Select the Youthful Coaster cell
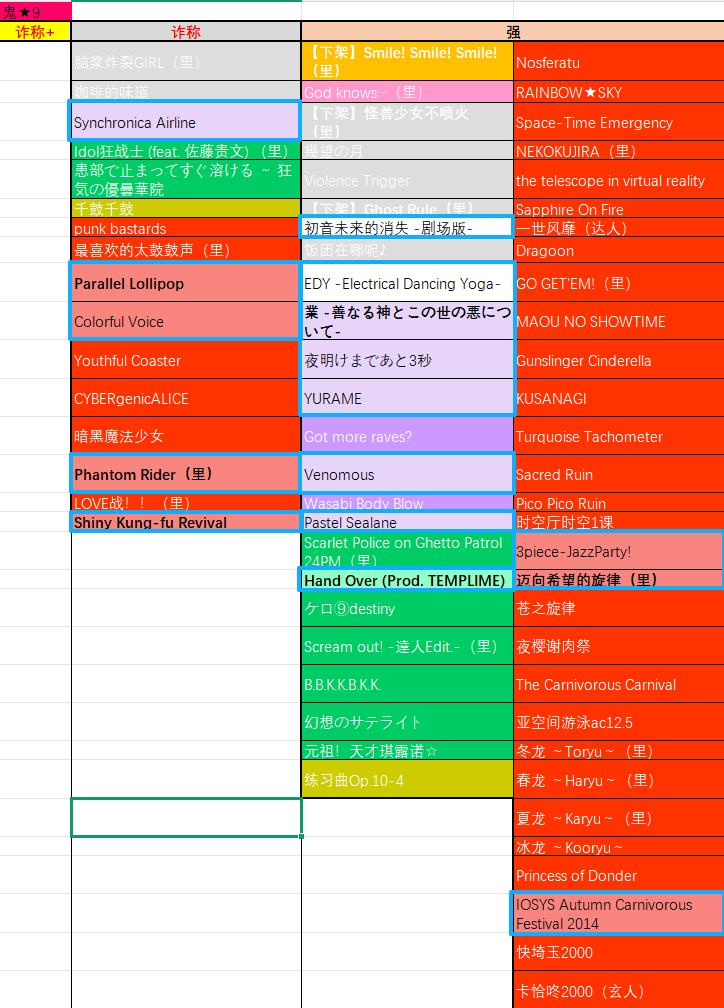724x1008 pixels. [185, 360]
